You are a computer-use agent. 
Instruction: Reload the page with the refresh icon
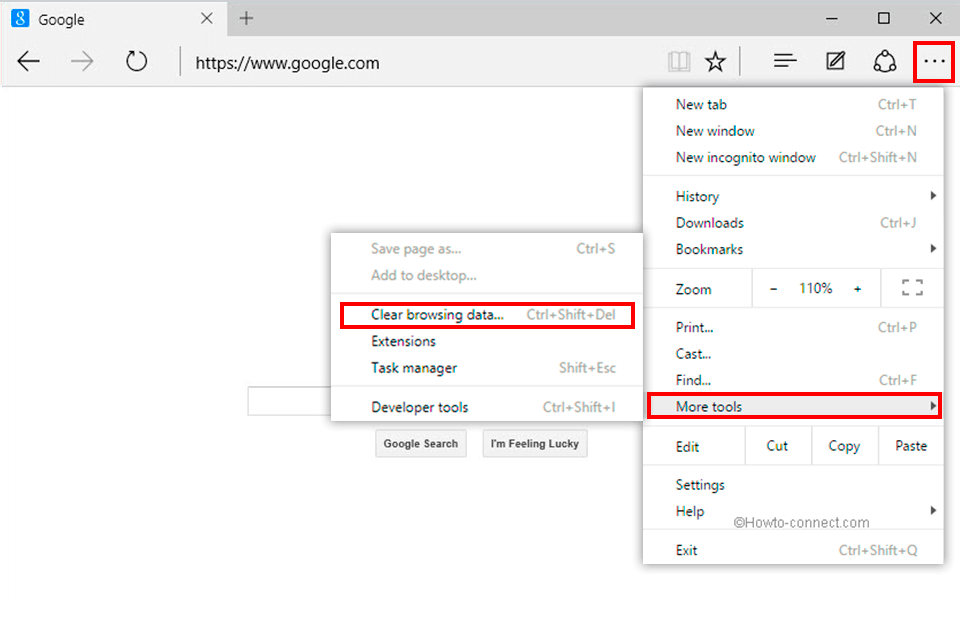tap(136, 61)
